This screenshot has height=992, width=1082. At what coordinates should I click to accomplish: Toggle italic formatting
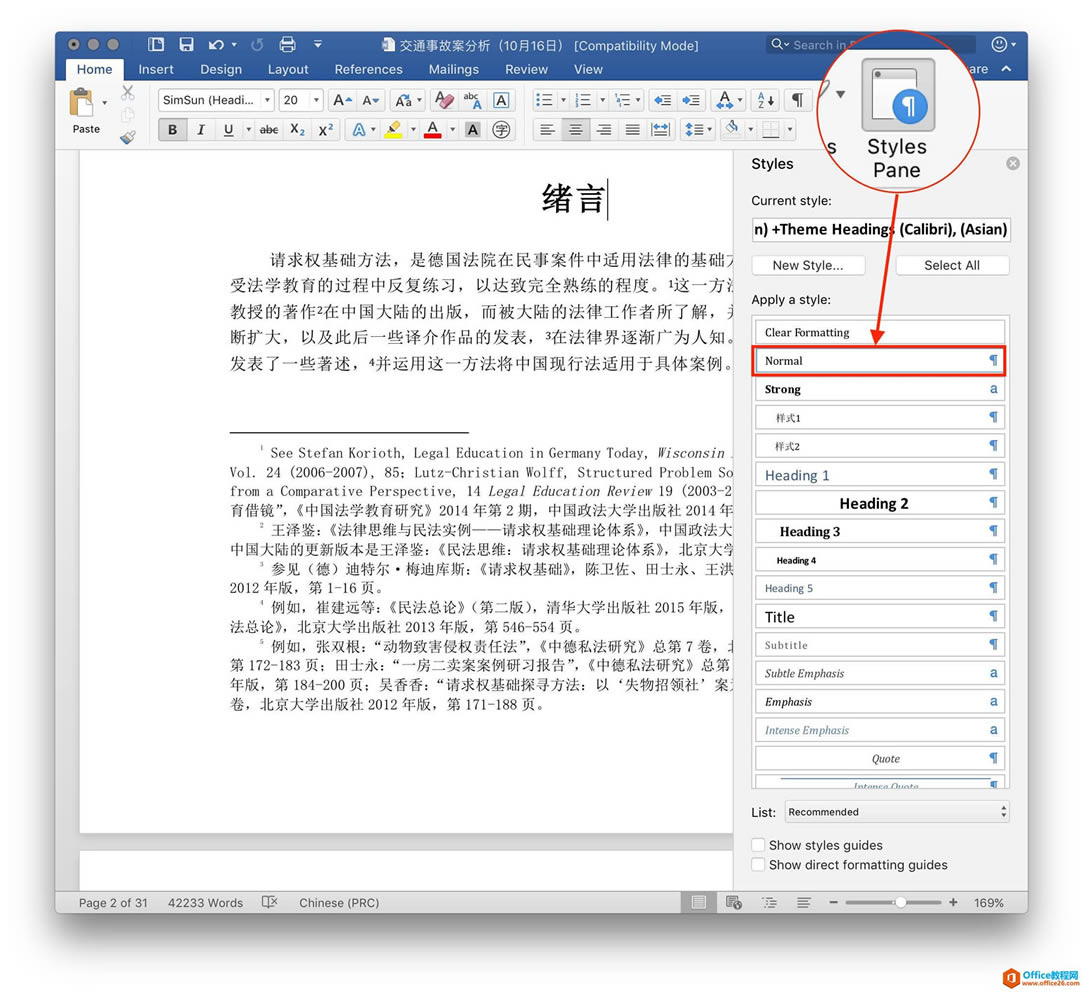coord(201,130)
